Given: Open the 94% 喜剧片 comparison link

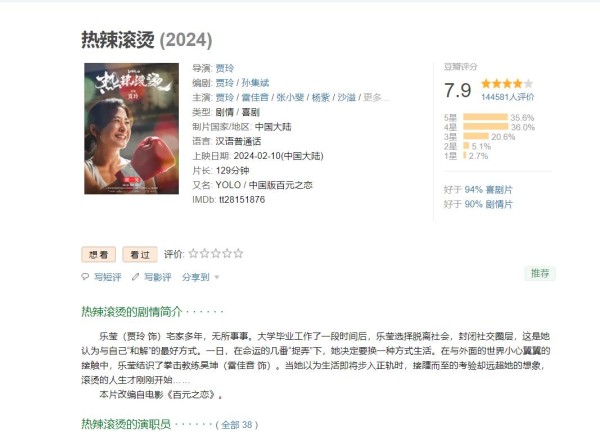Looking at the screenshot, I should [488, 190].
